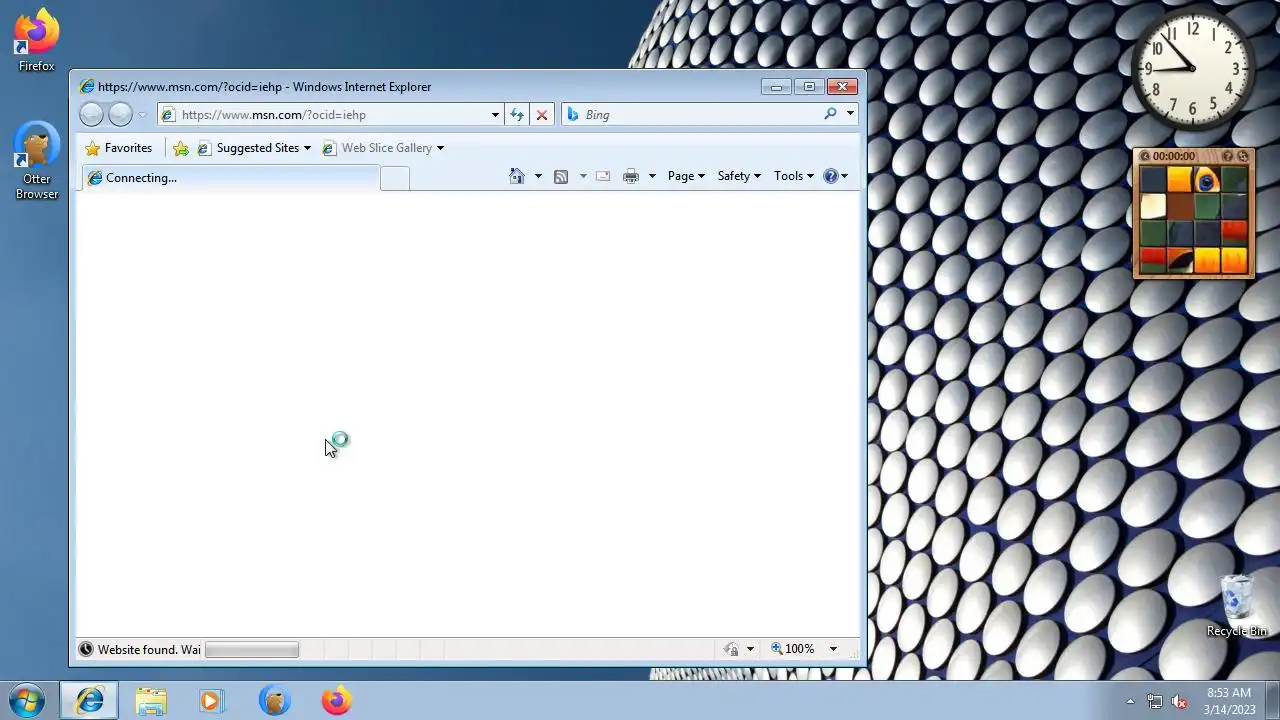Viewport: 1280px width, 720px height.
Task: Open the Windows Start menu
Action: 27,701
